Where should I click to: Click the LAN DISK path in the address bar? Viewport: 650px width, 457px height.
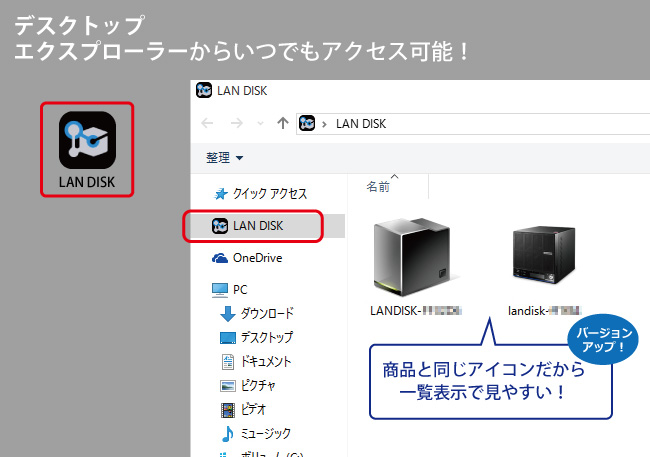pos(361,124)
